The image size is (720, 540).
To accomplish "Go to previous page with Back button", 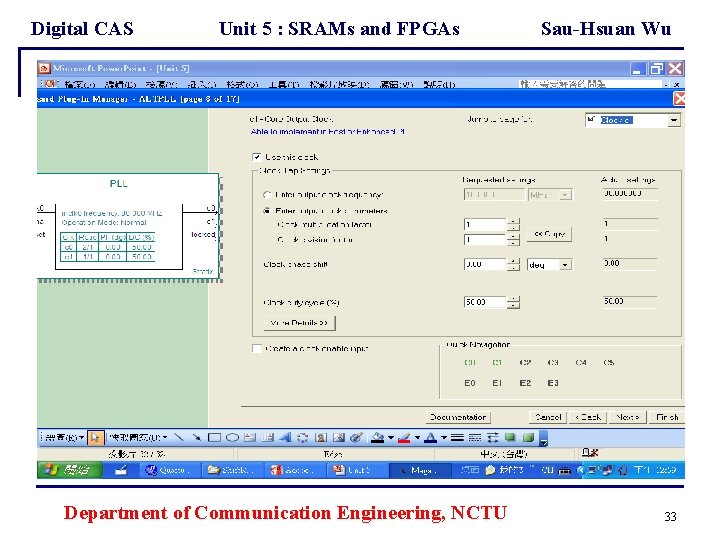I will point(588,417).
